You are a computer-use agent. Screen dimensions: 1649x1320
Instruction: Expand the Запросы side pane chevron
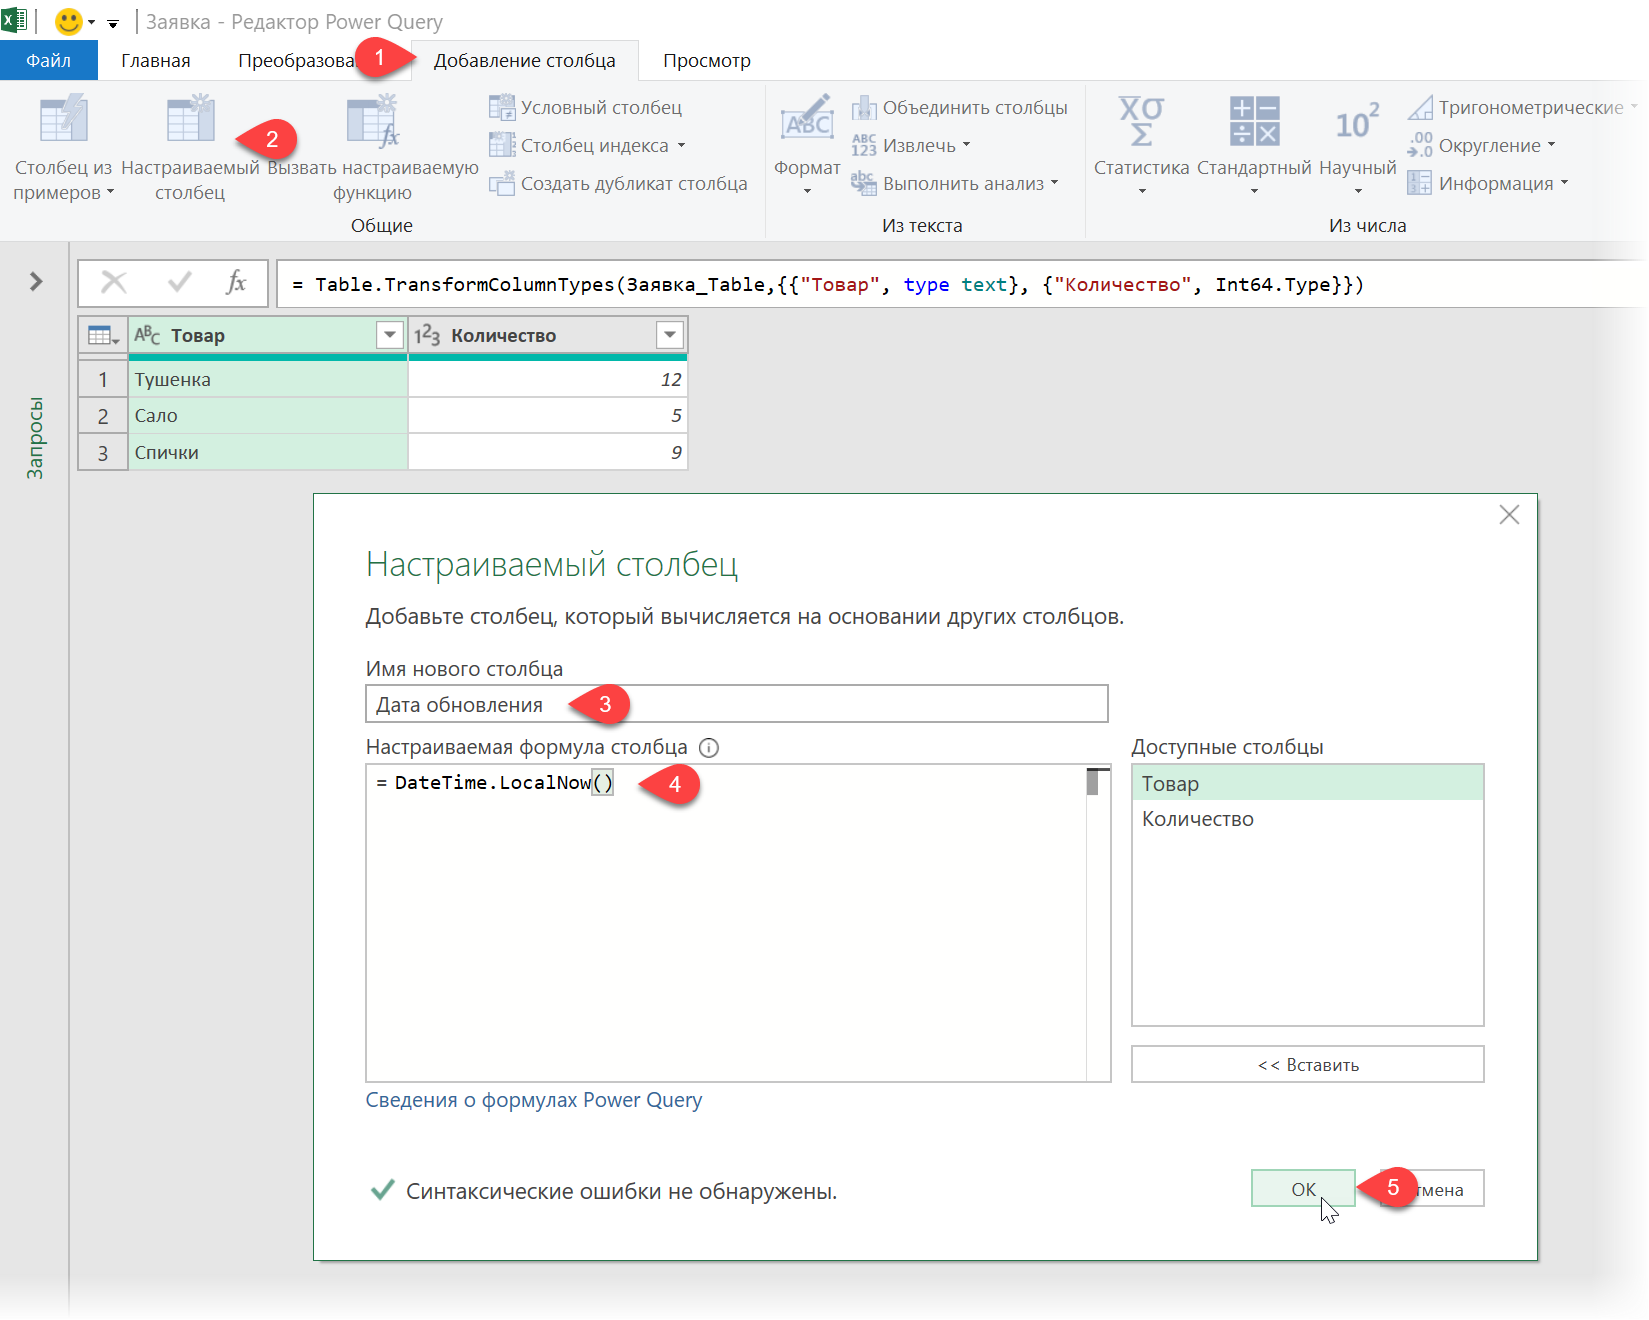tap(36, 282)
